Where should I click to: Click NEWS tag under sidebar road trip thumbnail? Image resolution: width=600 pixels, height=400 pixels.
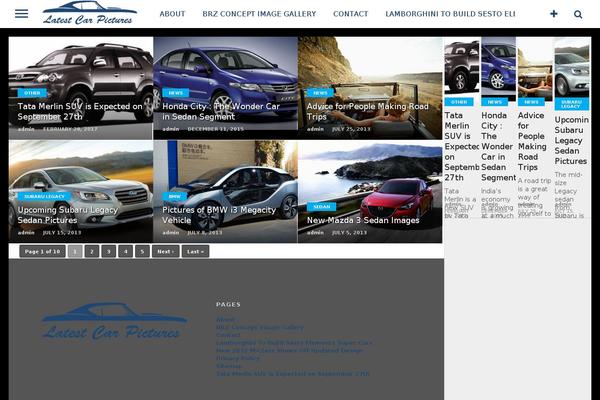click(x=532, y=102)
